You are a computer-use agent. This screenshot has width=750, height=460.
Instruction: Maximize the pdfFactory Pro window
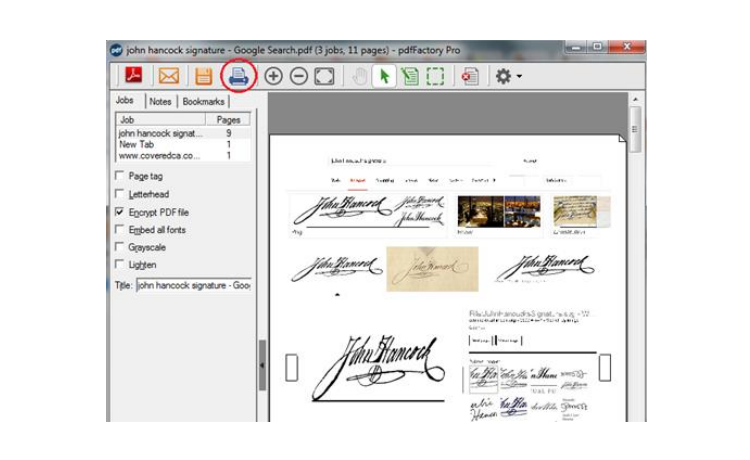[x=597, y=47]
